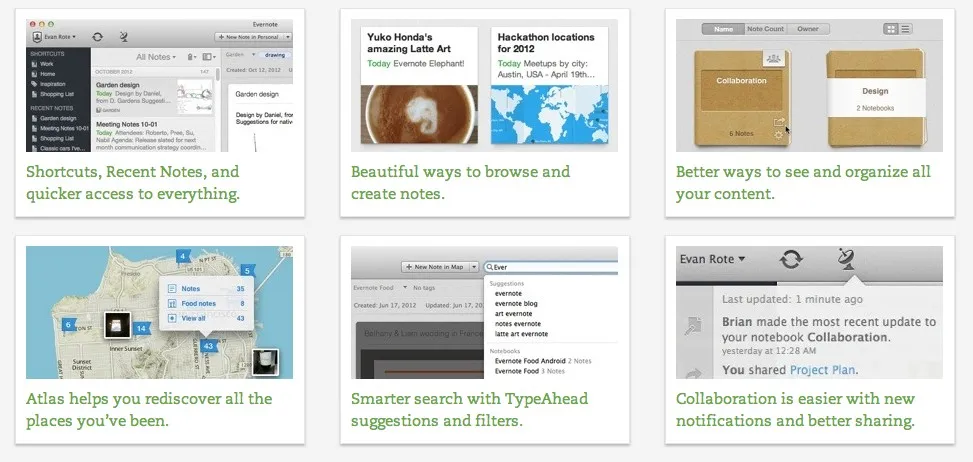Click map pin flag numbered 14
The height and width of the screenshot is (462, 973).
pyautogui.click(x=141, y=329)
